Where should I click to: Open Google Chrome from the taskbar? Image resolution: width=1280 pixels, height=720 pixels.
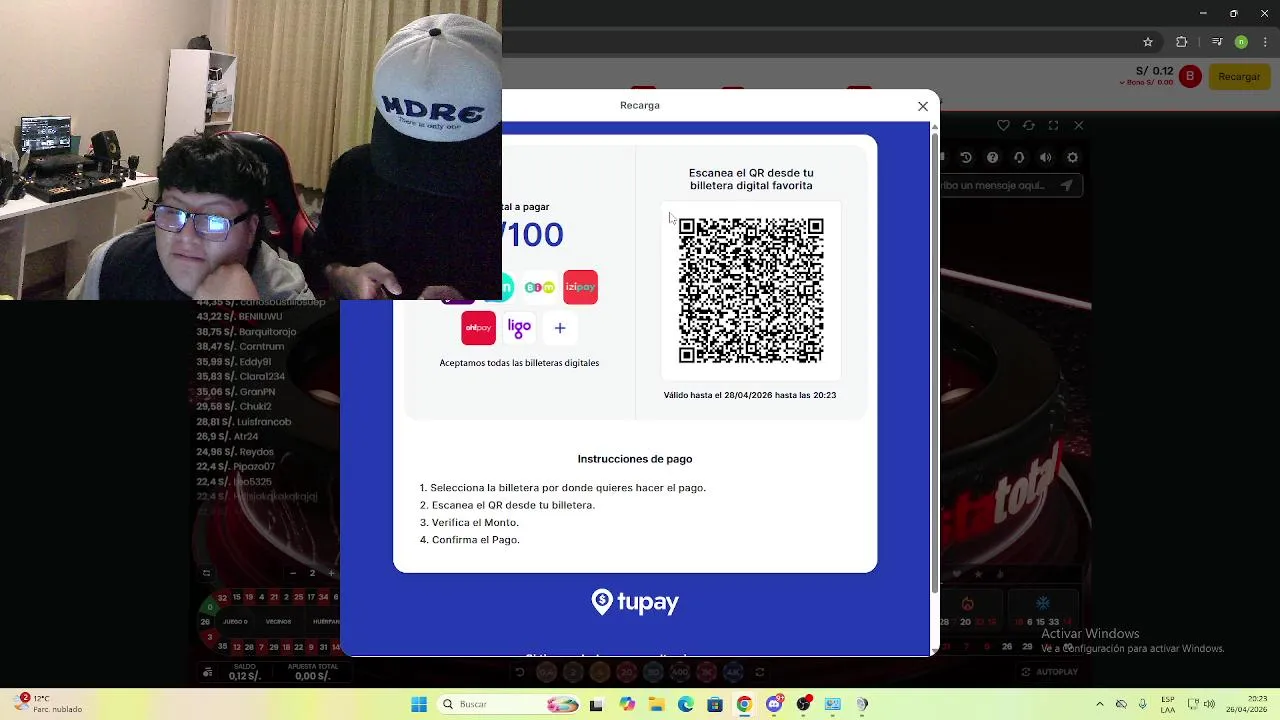[x=744, y=704]
